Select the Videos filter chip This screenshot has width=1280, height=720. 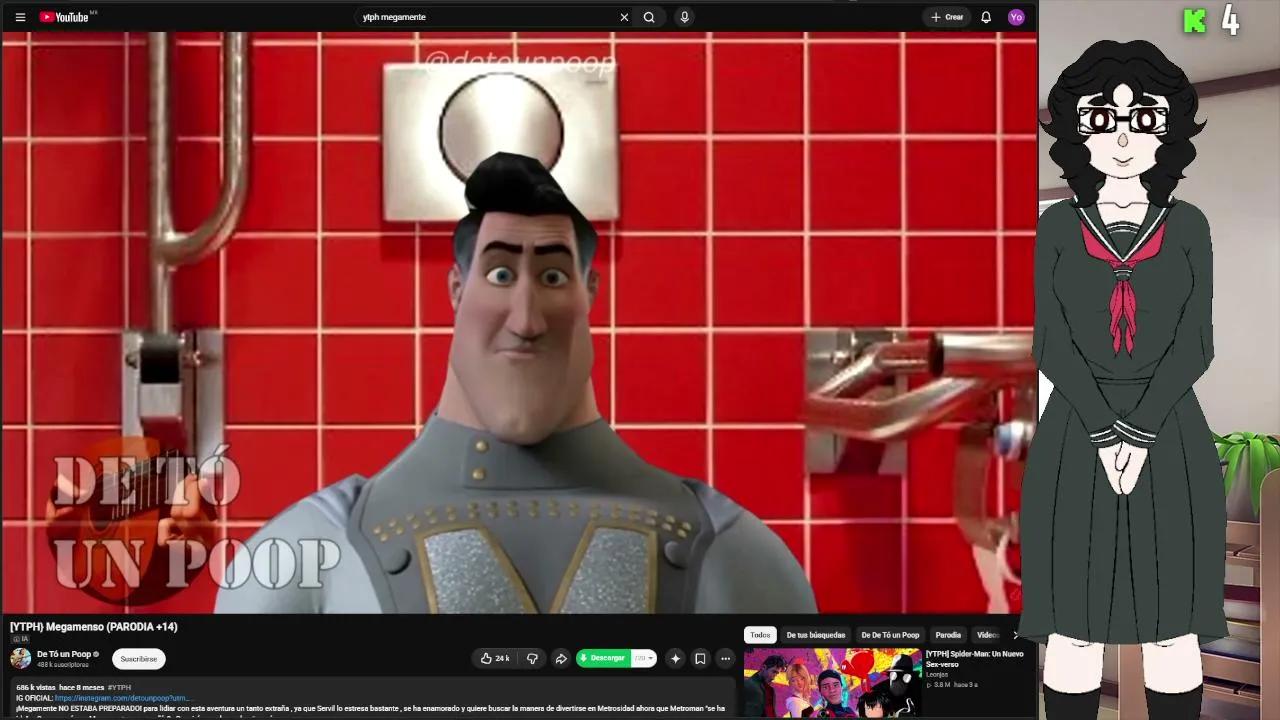click(x=988, y=635)
